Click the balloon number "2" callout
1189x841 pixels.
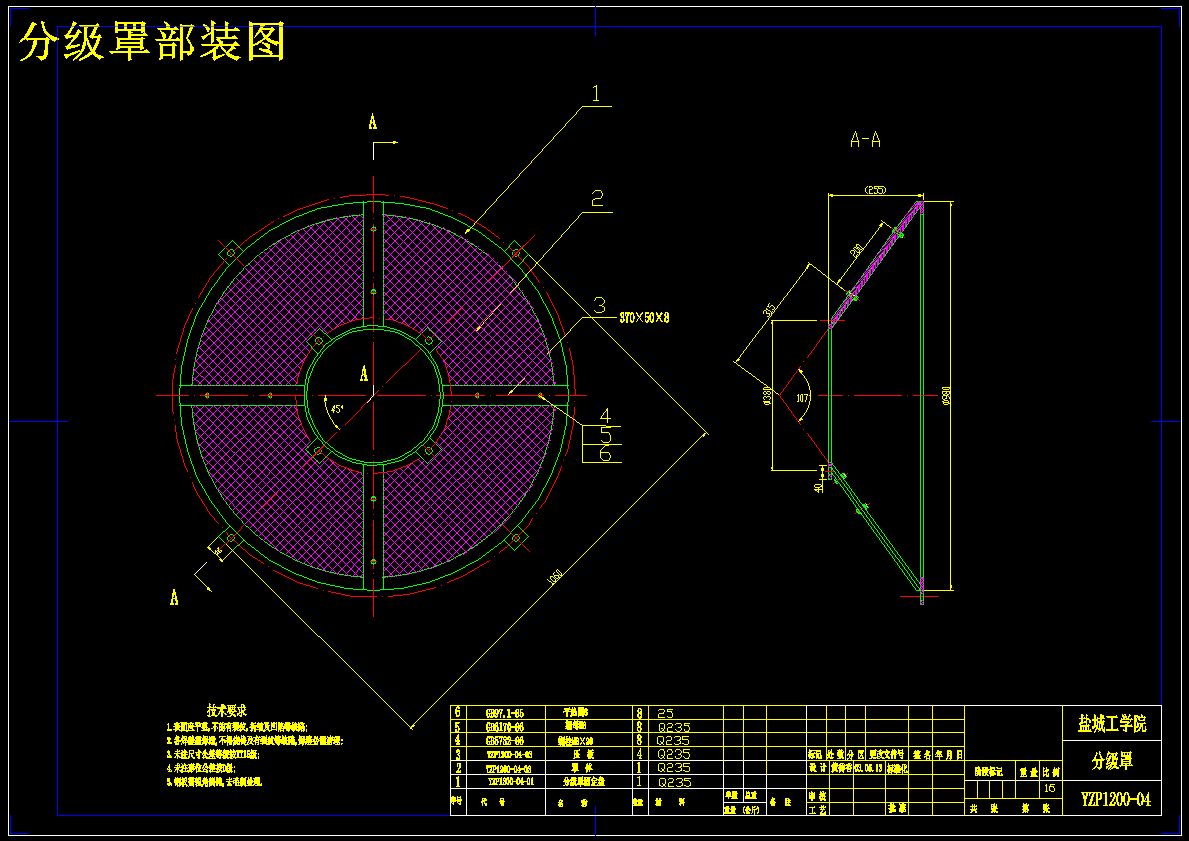coord(598,199)
